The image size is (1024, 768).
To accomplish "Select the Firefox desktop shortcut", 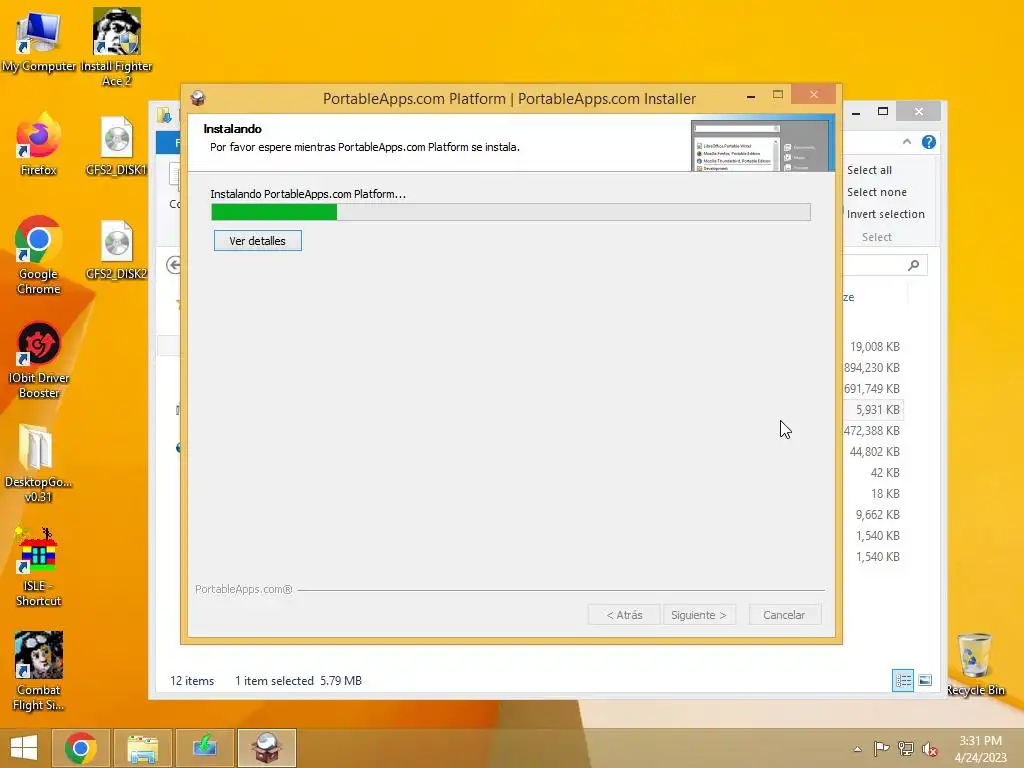I will point(39,144).
